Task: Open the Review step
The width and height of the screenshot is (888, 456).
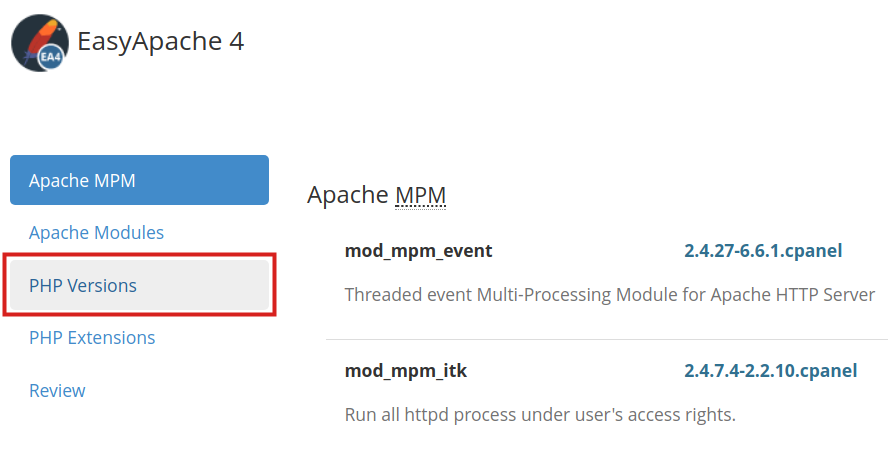Action: point(57,391)
